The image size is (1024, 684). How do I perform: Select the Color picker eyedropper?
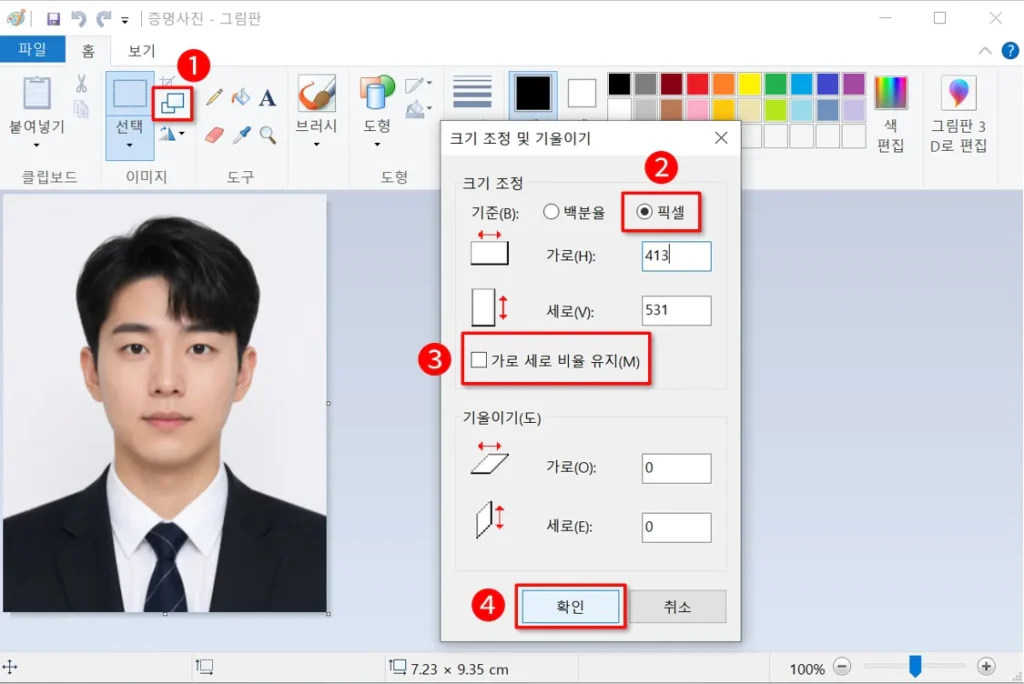[x=242, y=135]
